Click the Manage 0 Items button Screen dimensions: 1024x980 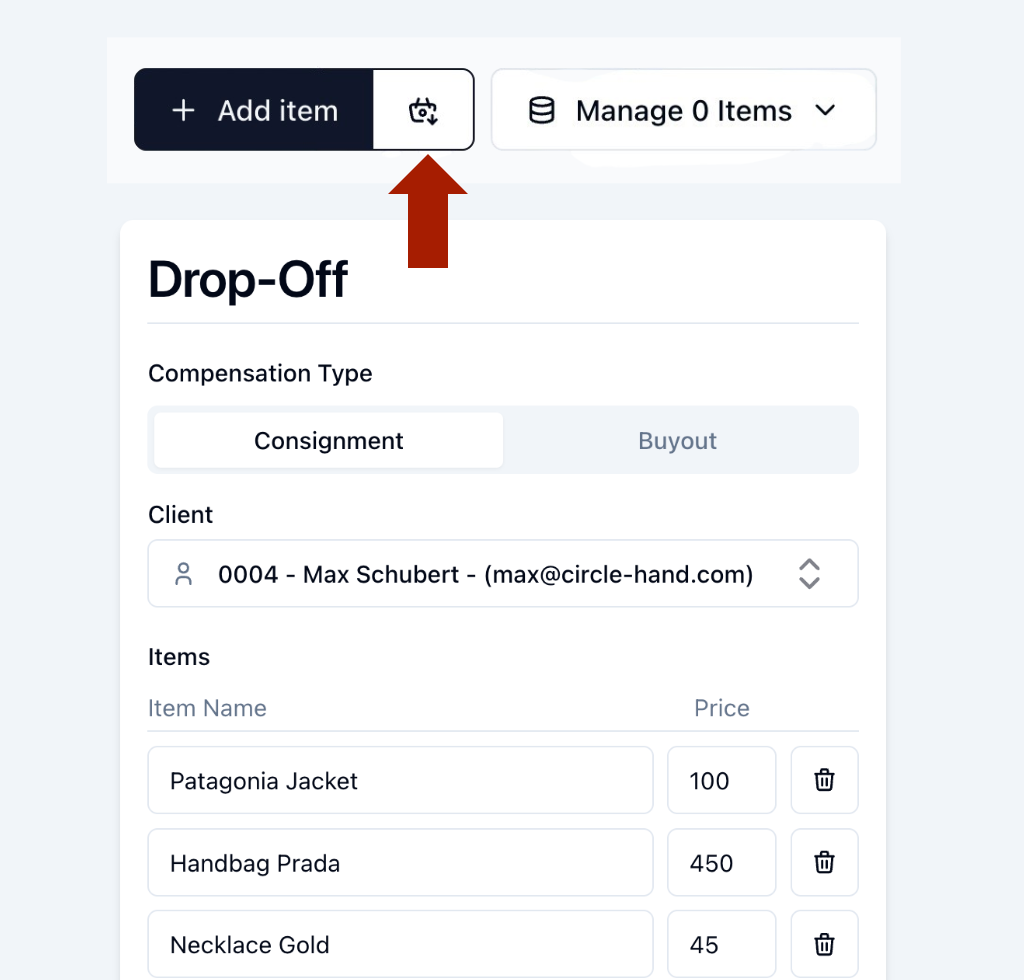pos(684,110)
